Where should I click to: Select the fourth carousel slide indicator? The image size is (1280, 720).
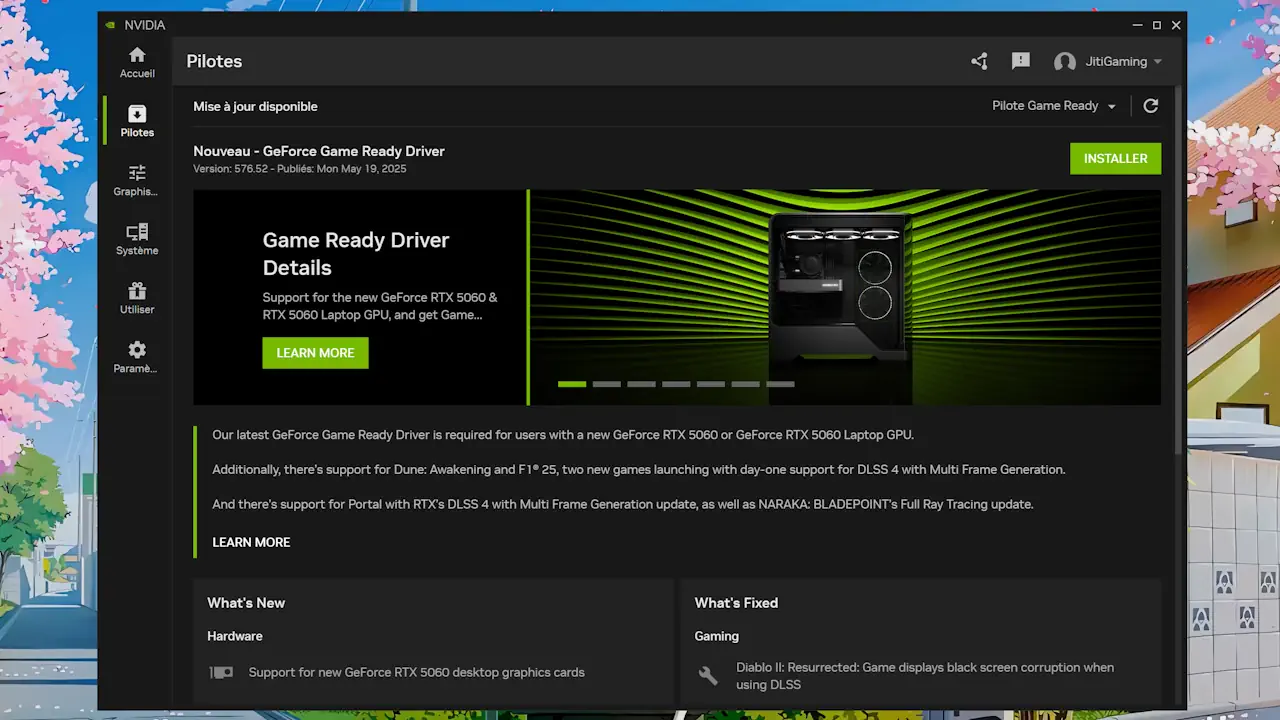(x=676, y=384)
